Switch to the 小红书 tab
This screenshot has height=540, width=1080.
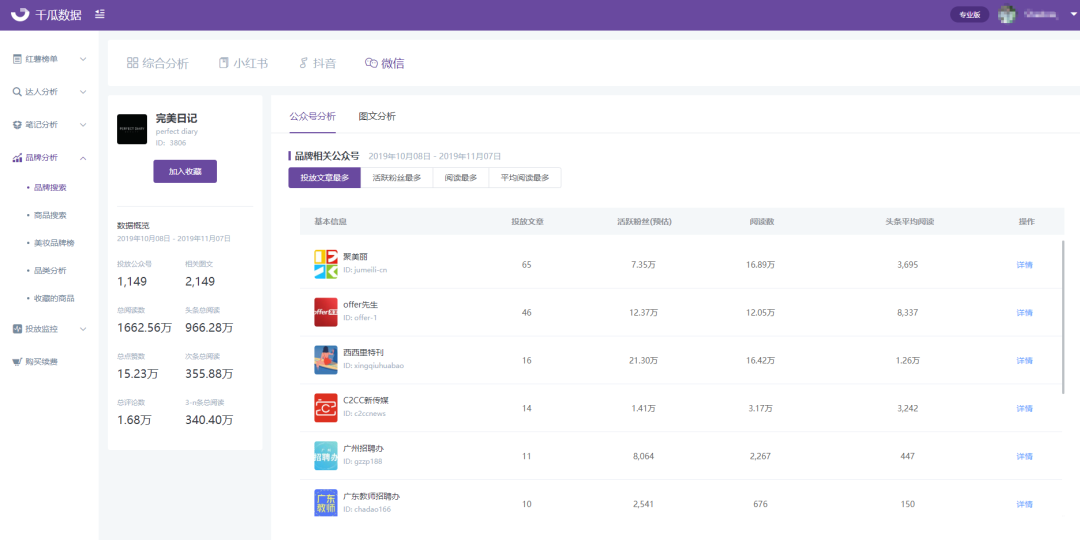point(243,63)
